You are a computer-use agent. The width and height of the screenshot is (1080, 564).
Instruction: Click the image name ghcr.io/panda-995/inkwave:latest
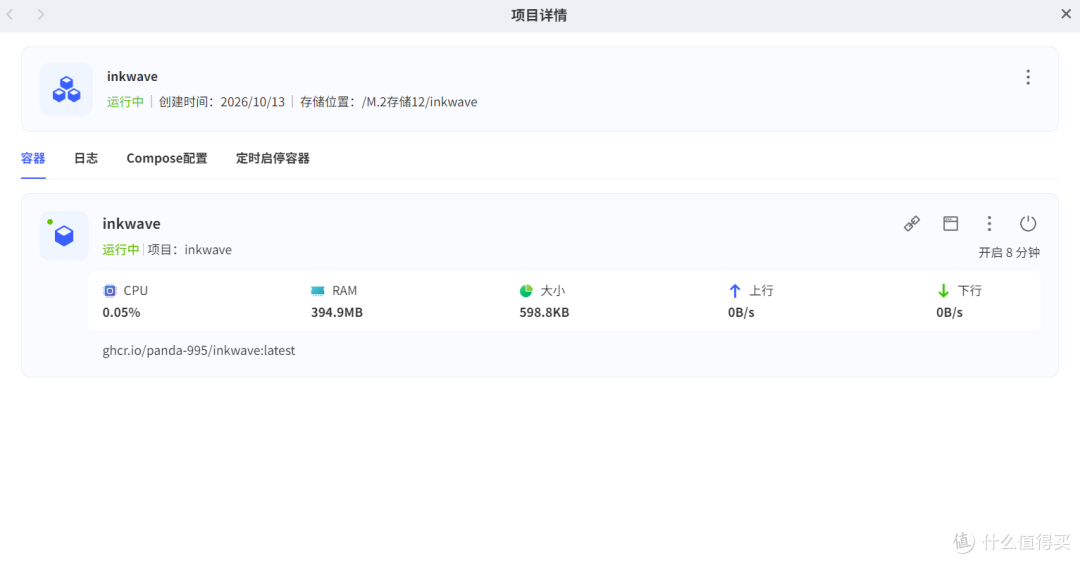tap(199, 351)
